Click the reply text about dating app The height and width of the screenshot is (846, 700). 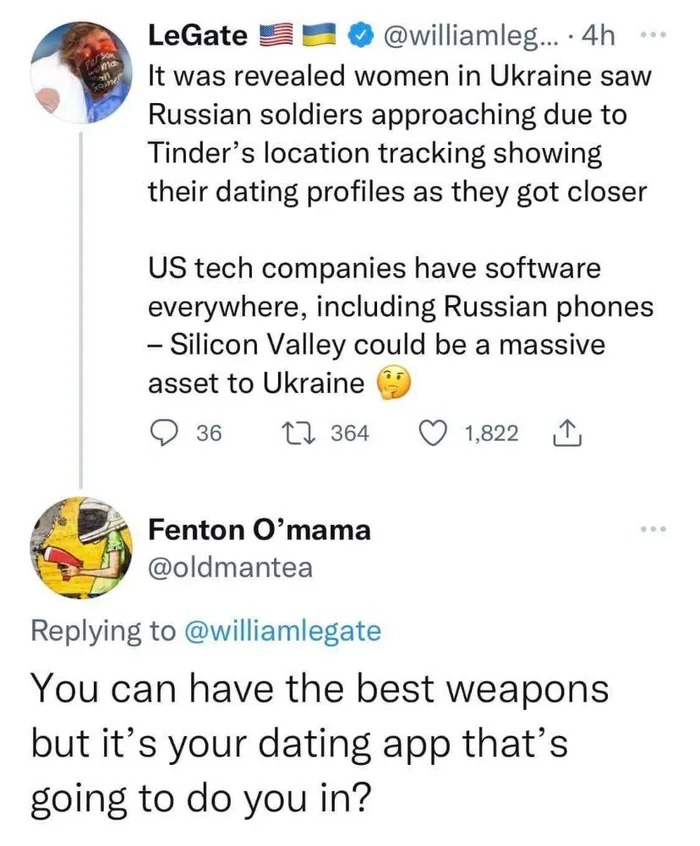[320, 743]
